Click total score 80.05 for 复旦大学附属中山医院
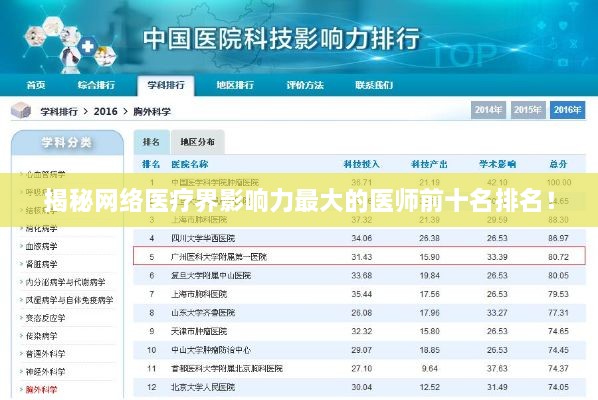The width and height of the screenshot is (598, 400). coord(558,276)
